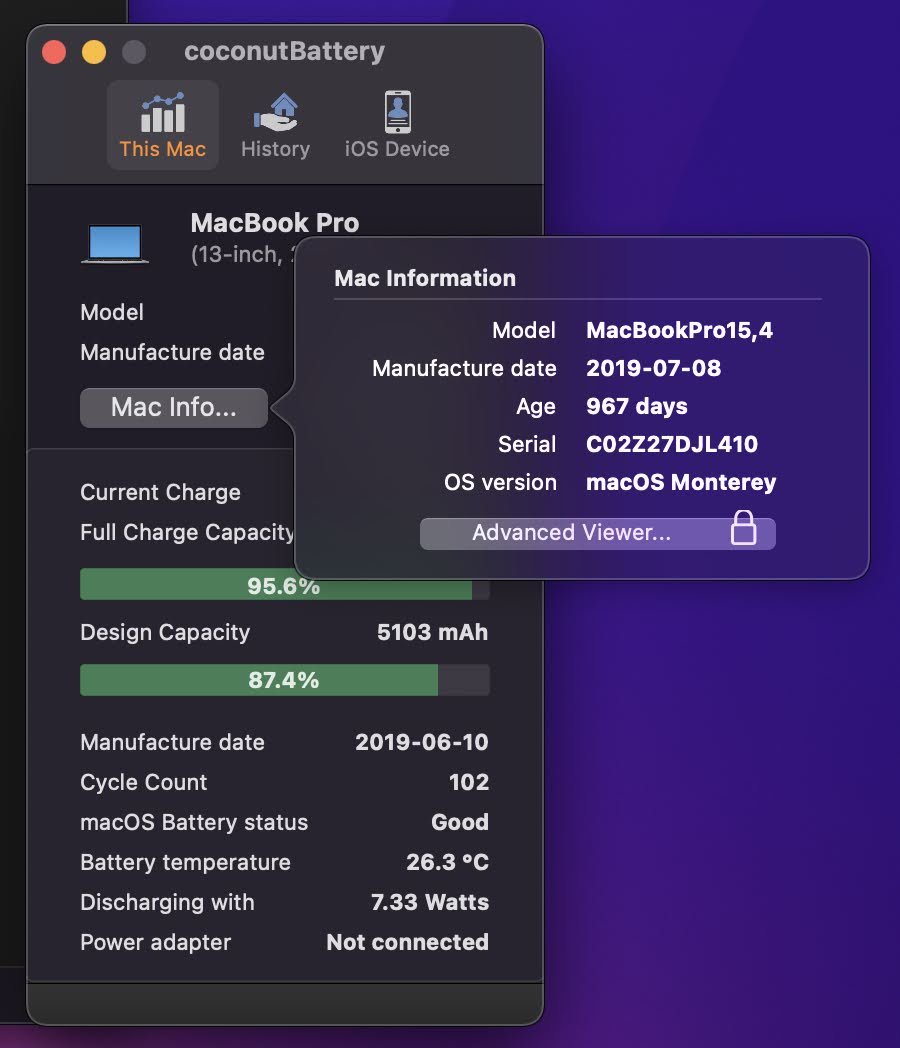Switch to the History tab

coord(275,126)
